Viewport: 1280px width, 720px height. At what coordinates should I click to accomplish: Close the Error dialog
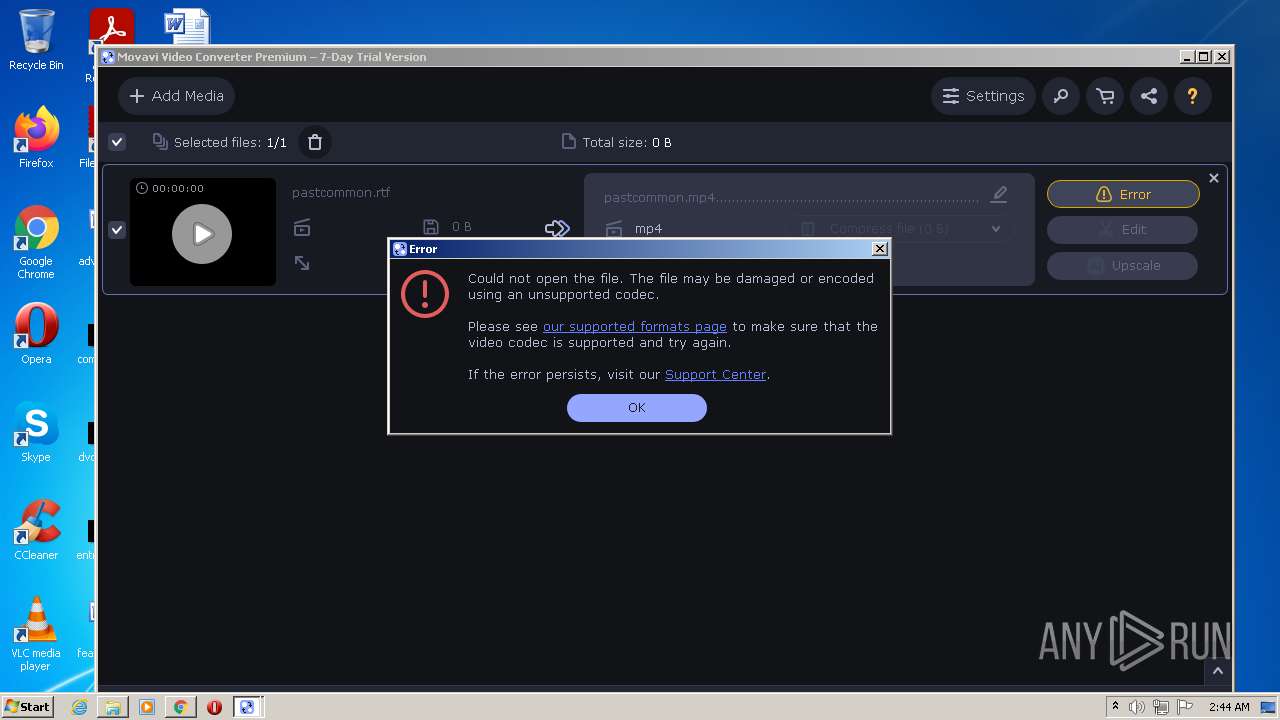click(880, 249)
